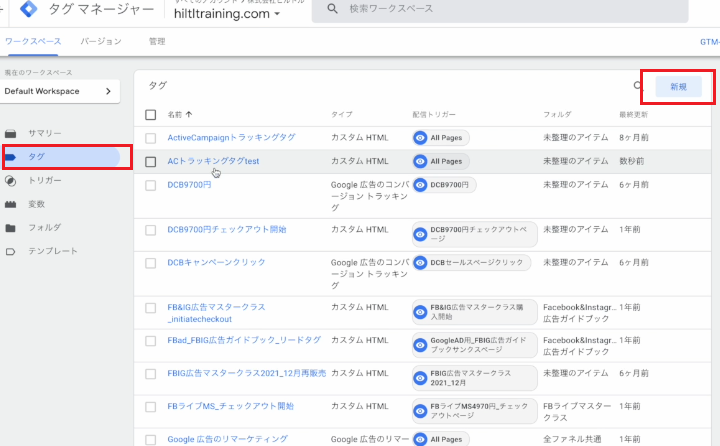Click the FBIG広告マスタークラス2021_12月 trigger chip
Screen dimensions: 720x446
474,378
